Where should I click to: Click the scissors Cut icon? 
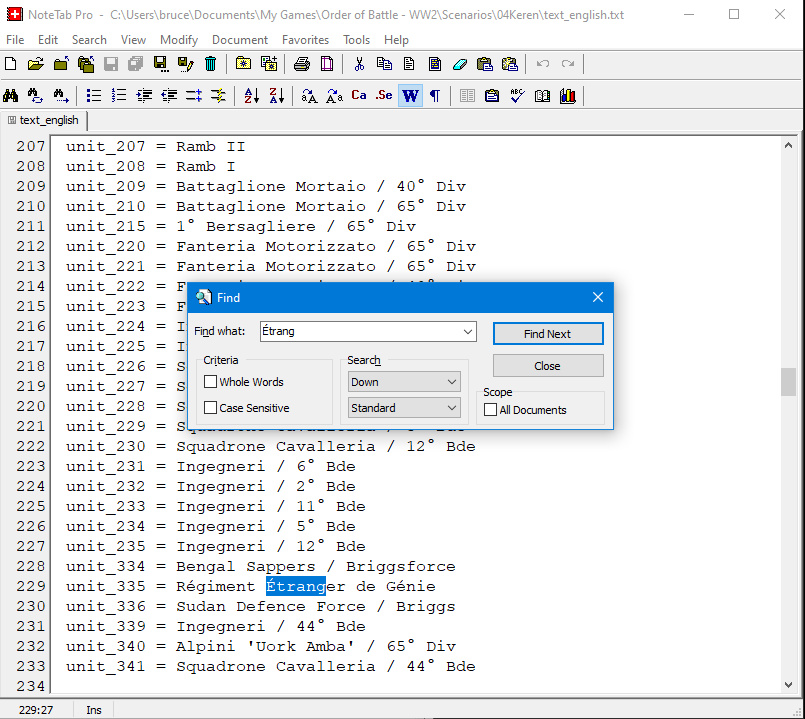[359, 64]
